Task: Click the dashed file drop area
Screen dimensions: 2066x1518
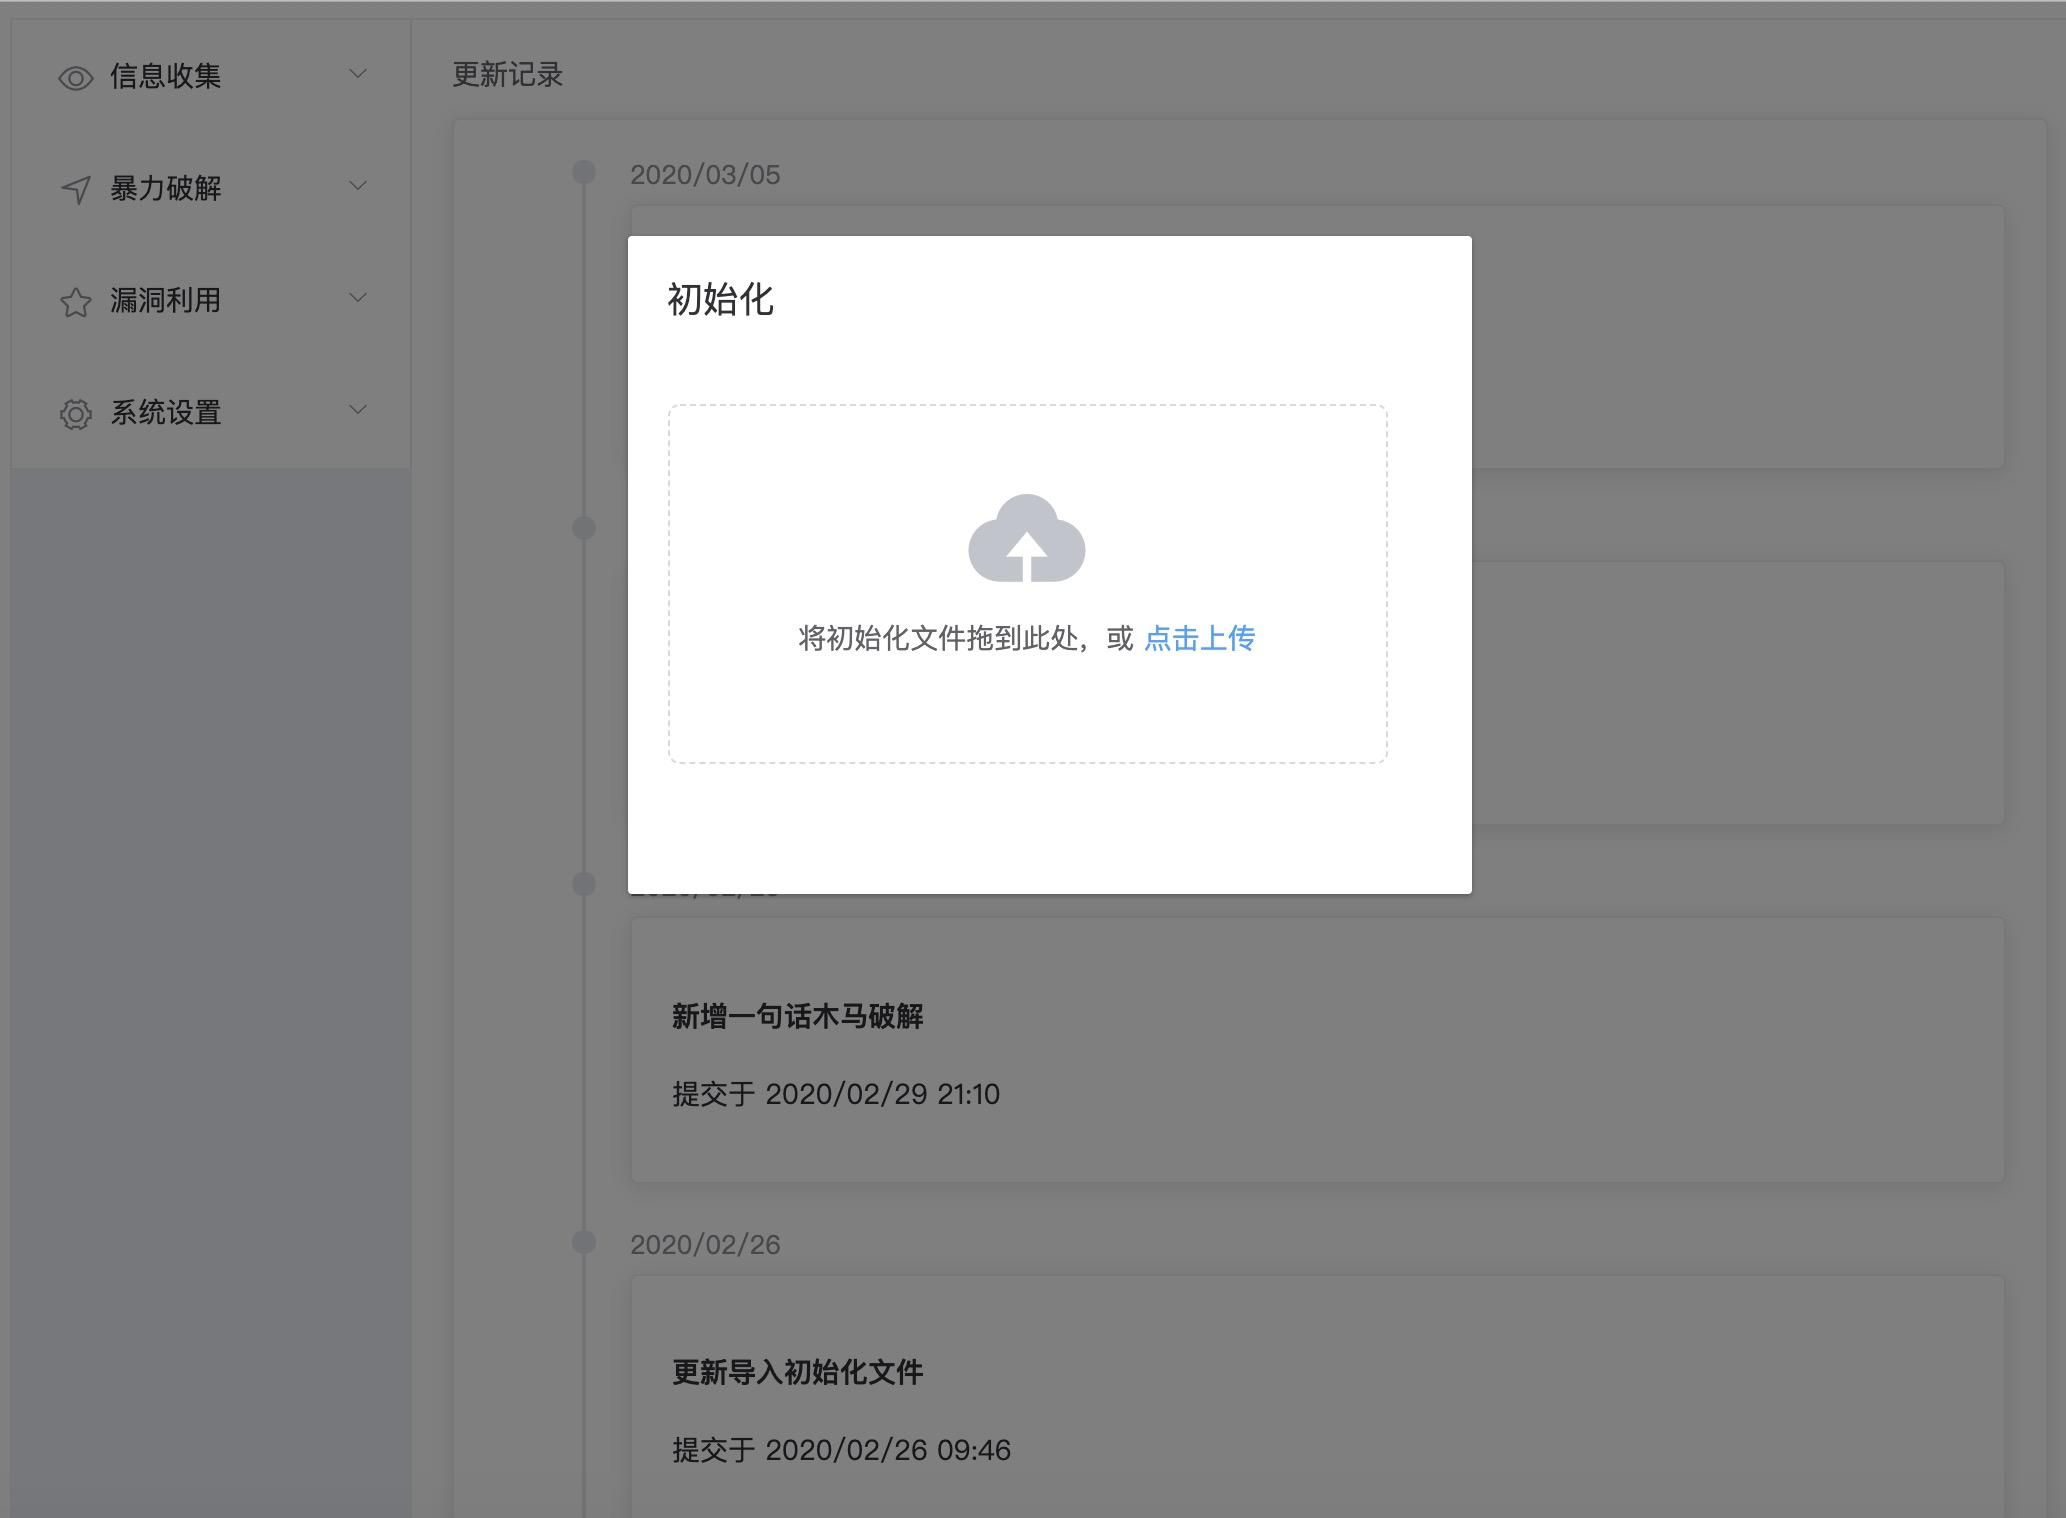Action: (x=1027, y=710)
